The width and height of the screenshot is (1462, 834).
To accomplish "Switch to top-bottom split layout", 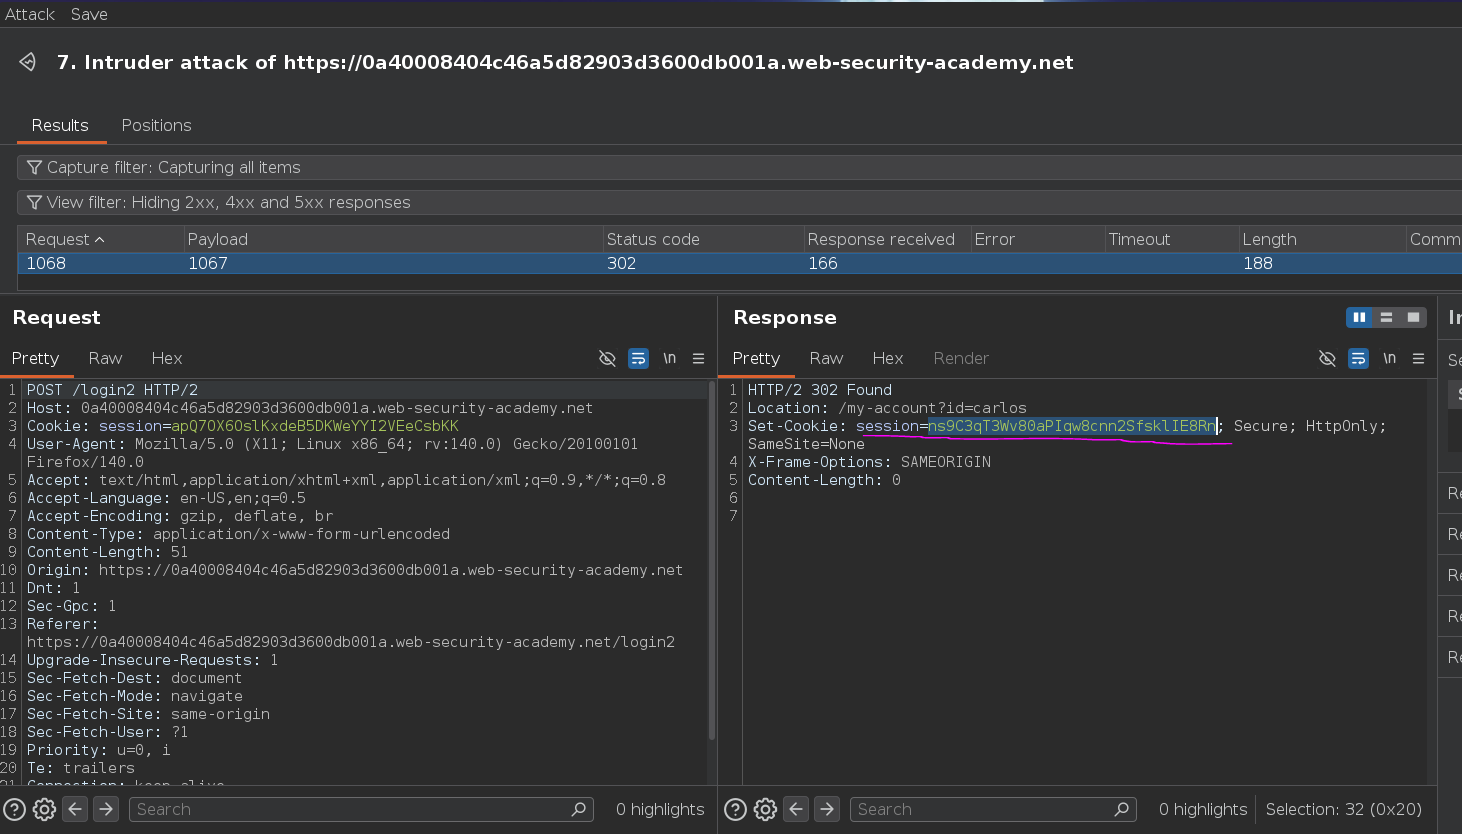I will (1386, 317).
